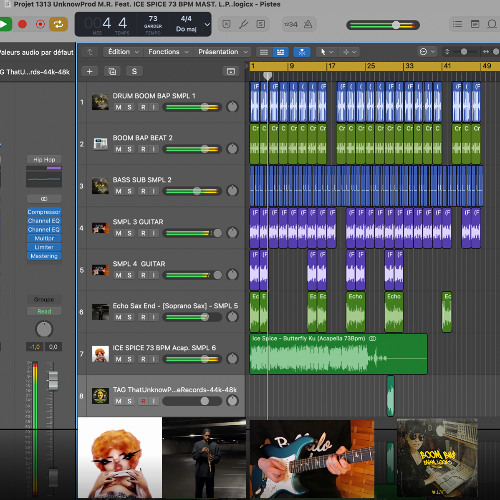500x500 pixels.
Task: Open the Édition menu
Action: tap(123, 52)
